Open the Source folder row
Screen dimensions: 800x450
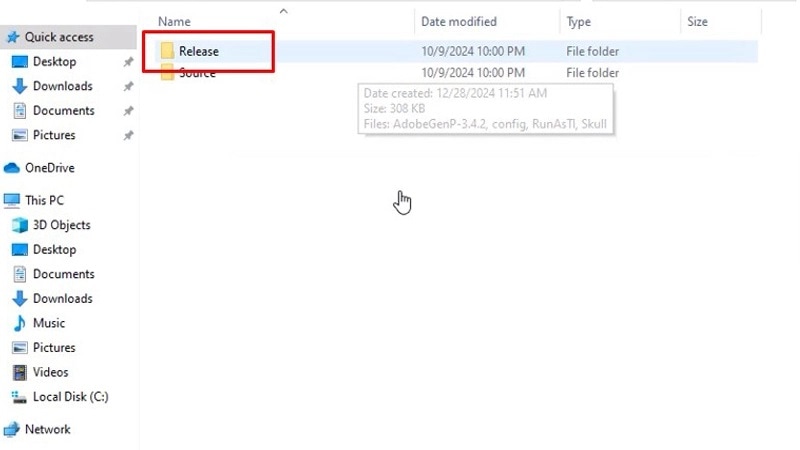(457, 73)
